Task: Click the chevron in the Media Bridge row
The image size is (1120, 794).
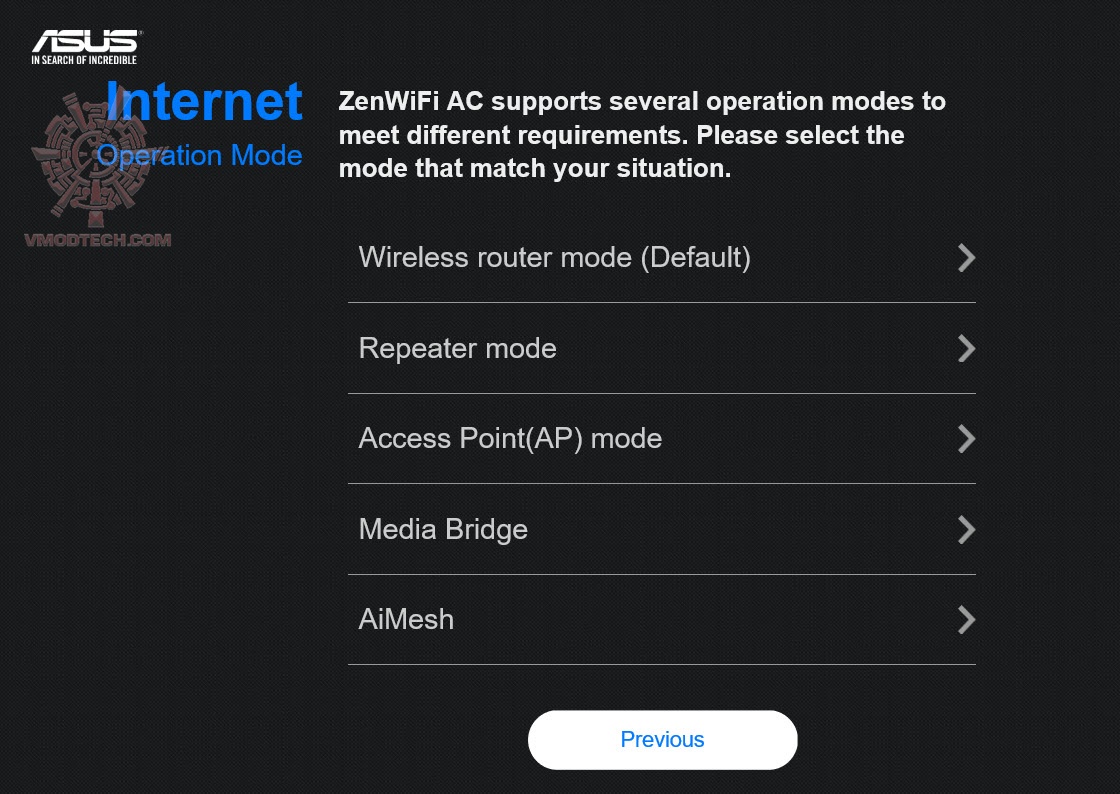Action: 966,529
